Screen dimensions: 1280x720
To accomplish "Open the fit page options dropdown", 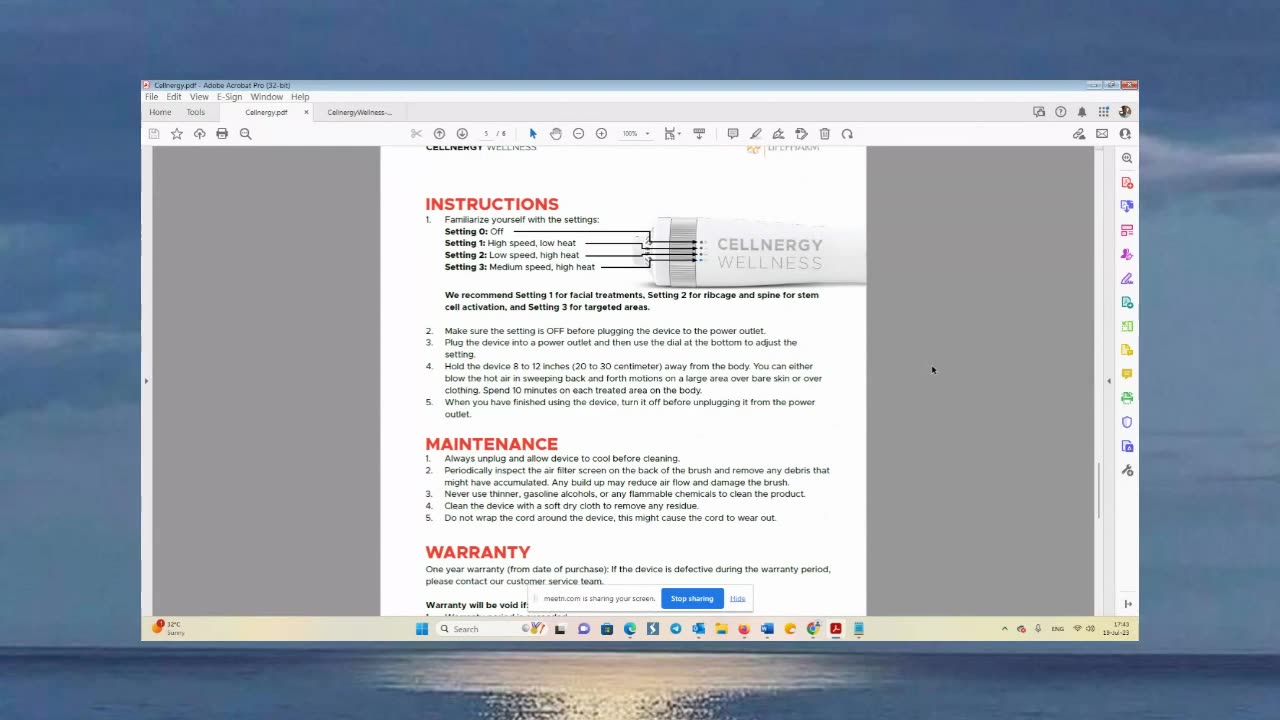I will [673, 134].
